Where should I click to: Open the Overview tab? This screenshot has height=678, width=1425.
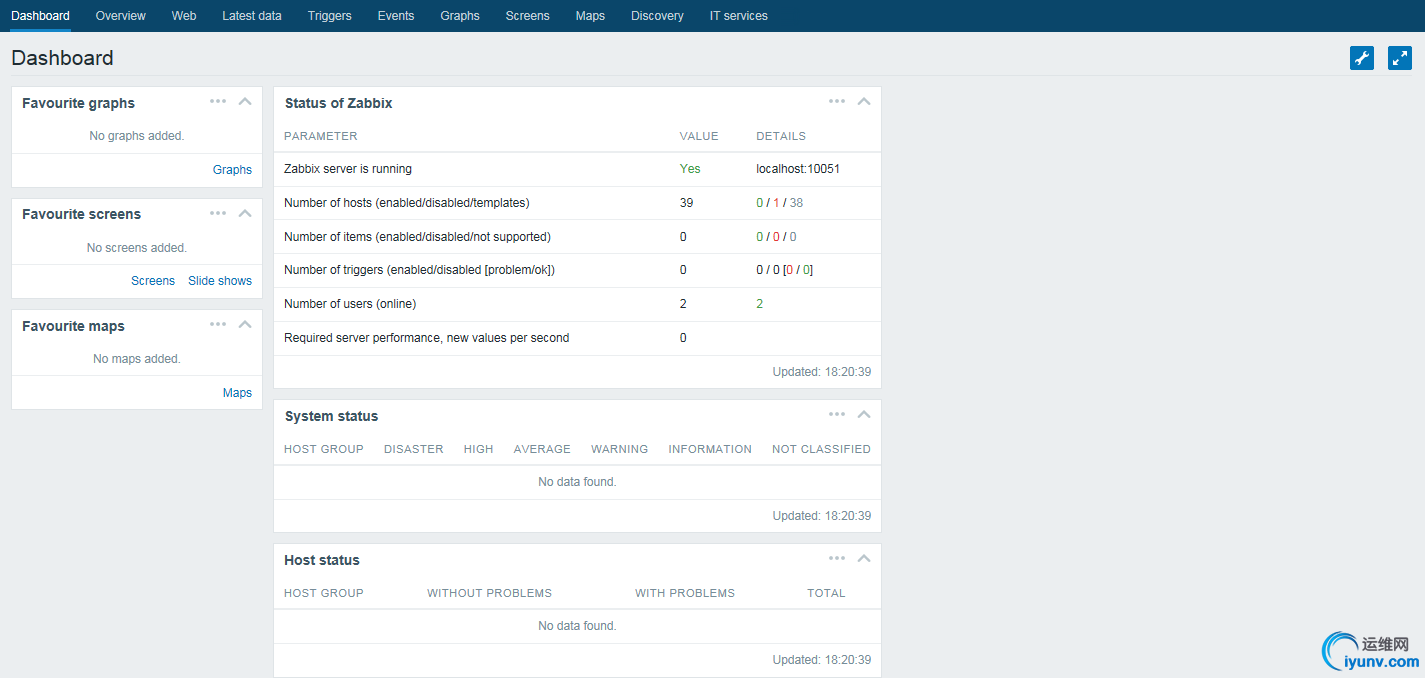point(121,16)
